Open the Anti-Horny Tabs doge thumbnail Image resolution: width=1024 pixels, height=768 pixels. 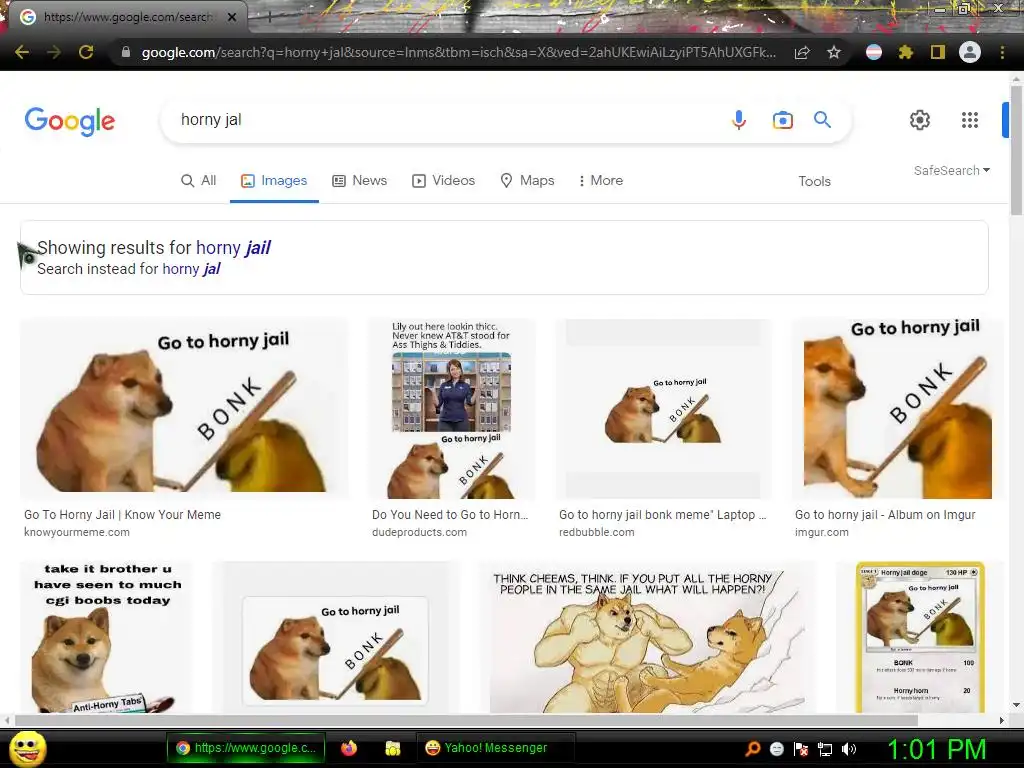106,637
